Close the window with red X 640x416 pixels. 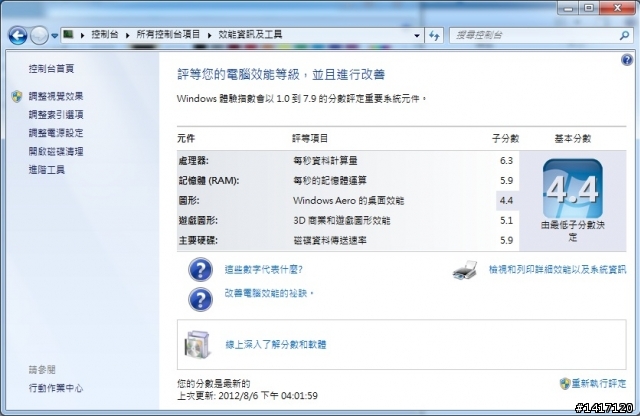[617, 8]
